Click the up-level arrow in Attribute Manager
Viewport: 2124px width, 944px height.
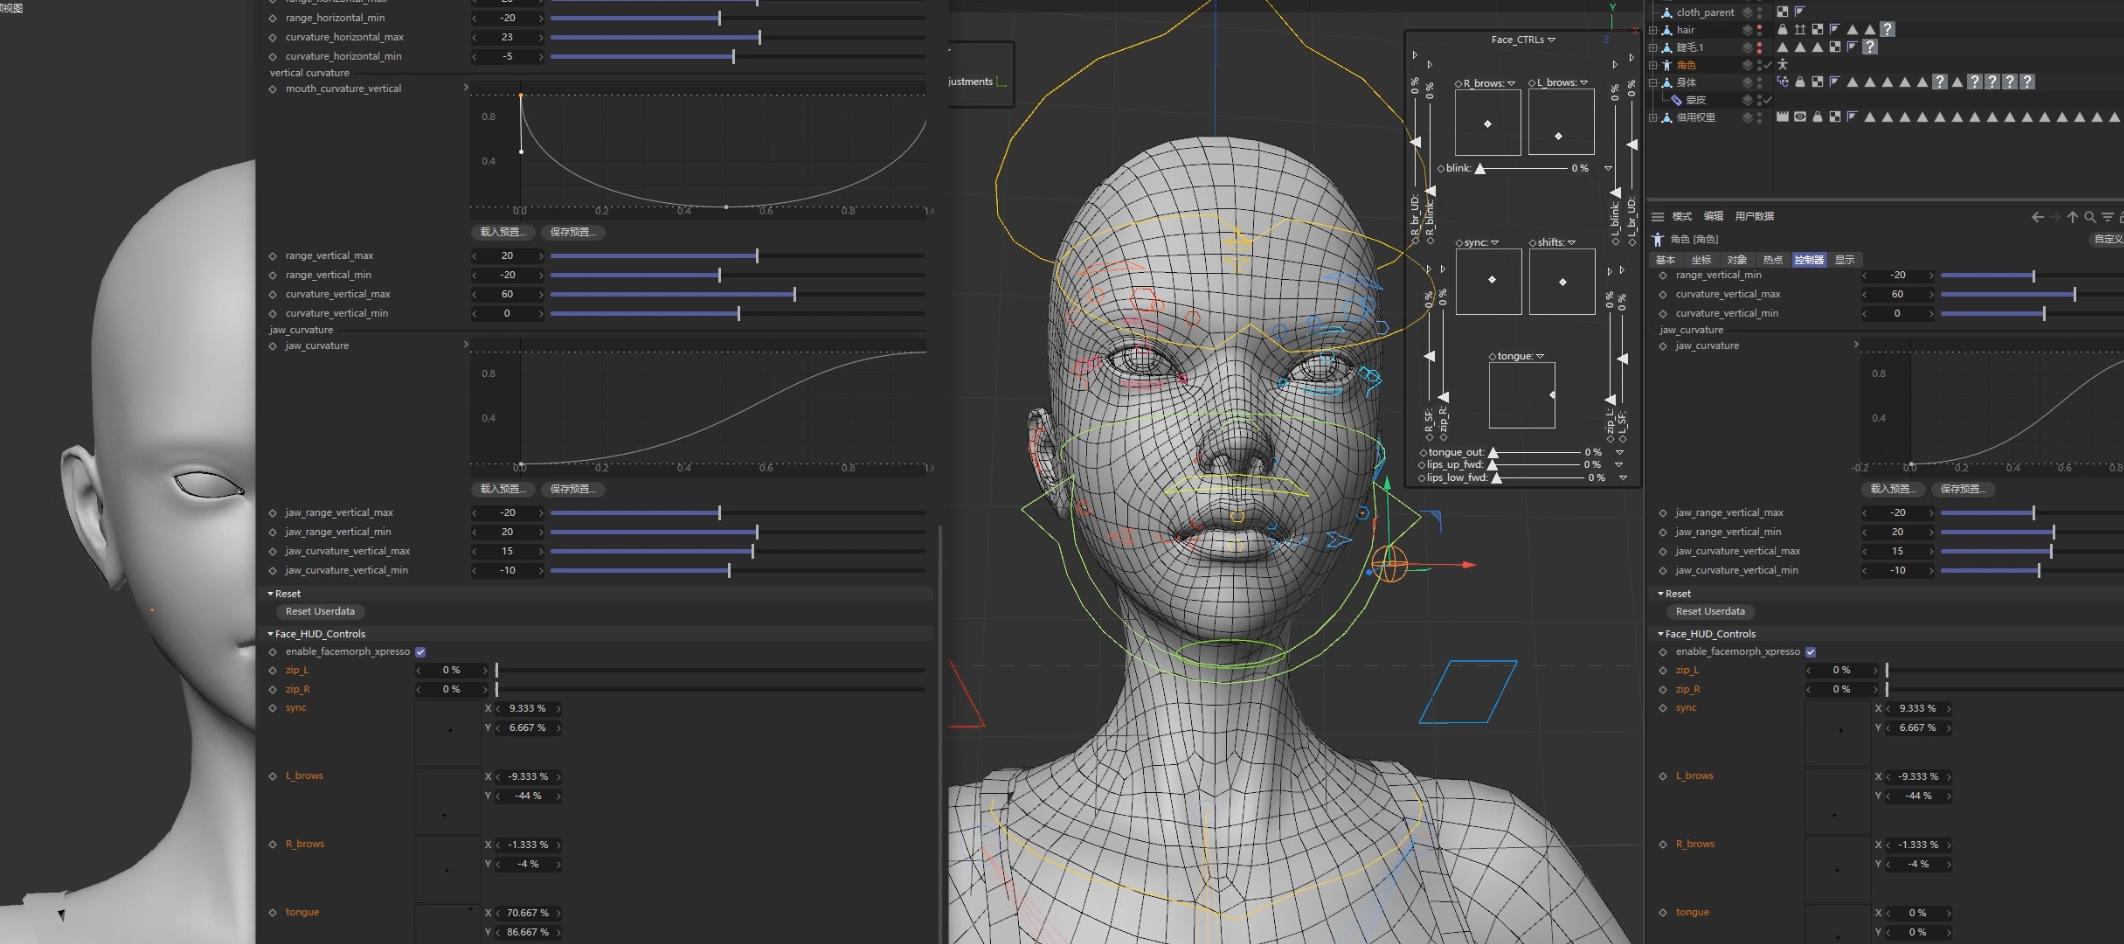pyautogui.click(x=2073, y=217)
